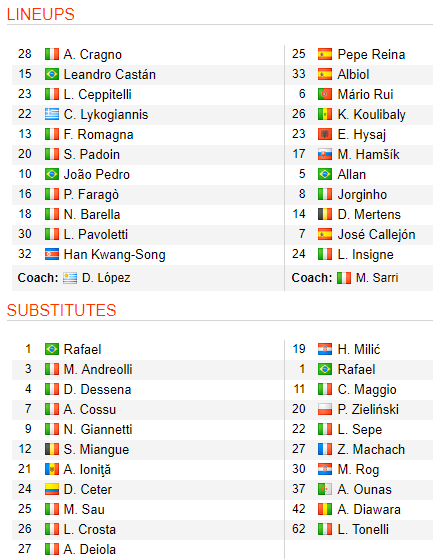Viewport: 433px width, 559px height.
Task: Open L. Insigne player page
Action: [x=365, y=255]
